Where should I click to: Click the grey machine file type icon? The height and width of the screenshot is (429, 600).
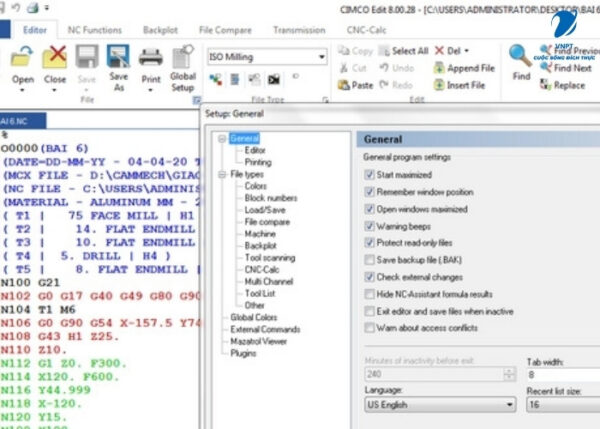(x=254, y=79)
